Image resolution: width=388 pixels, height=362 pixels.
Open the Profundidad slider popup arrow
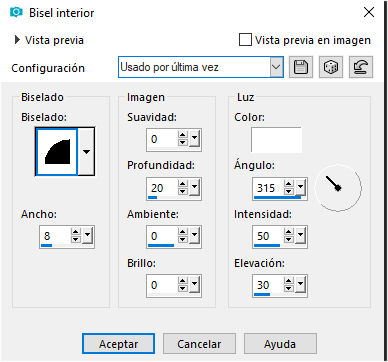[194, 188]
